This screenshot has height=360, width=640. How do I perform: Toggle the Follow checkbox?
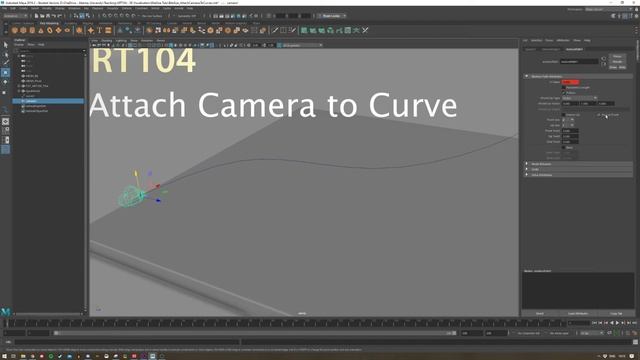coord(564,93)
